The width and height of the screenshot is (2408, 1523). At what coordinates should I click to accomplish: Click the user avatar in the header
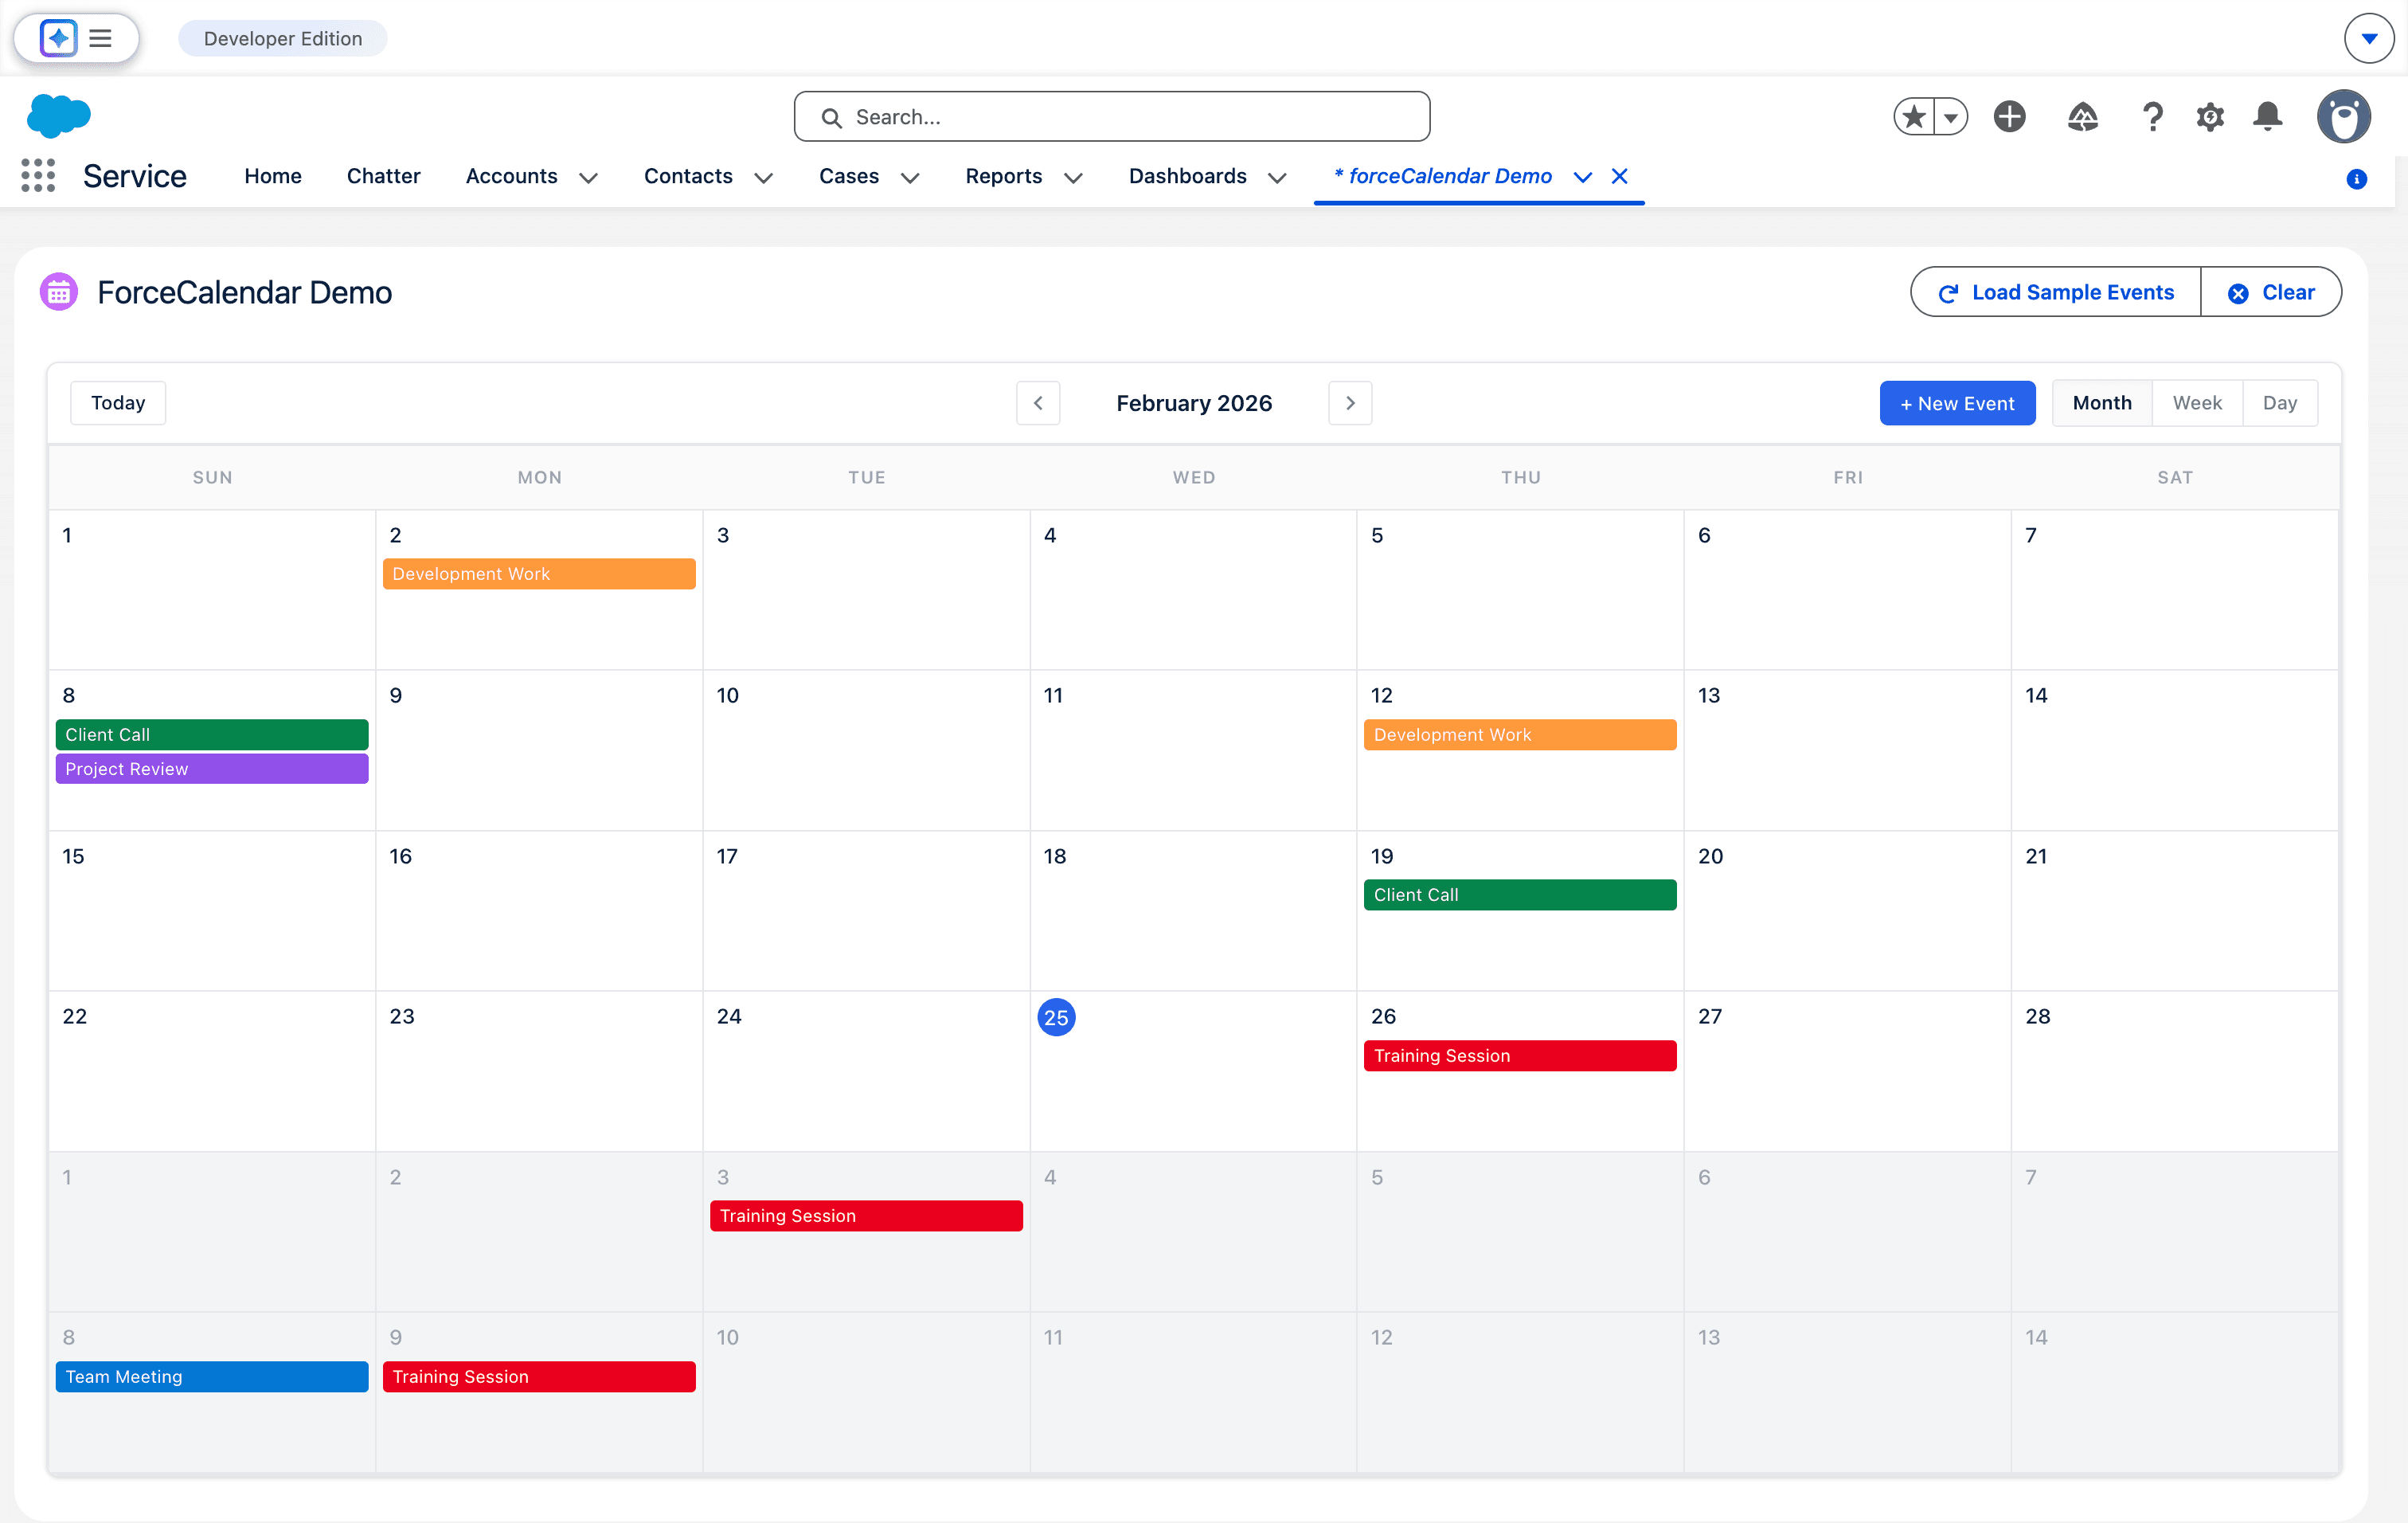click(x=2345, y=116)
